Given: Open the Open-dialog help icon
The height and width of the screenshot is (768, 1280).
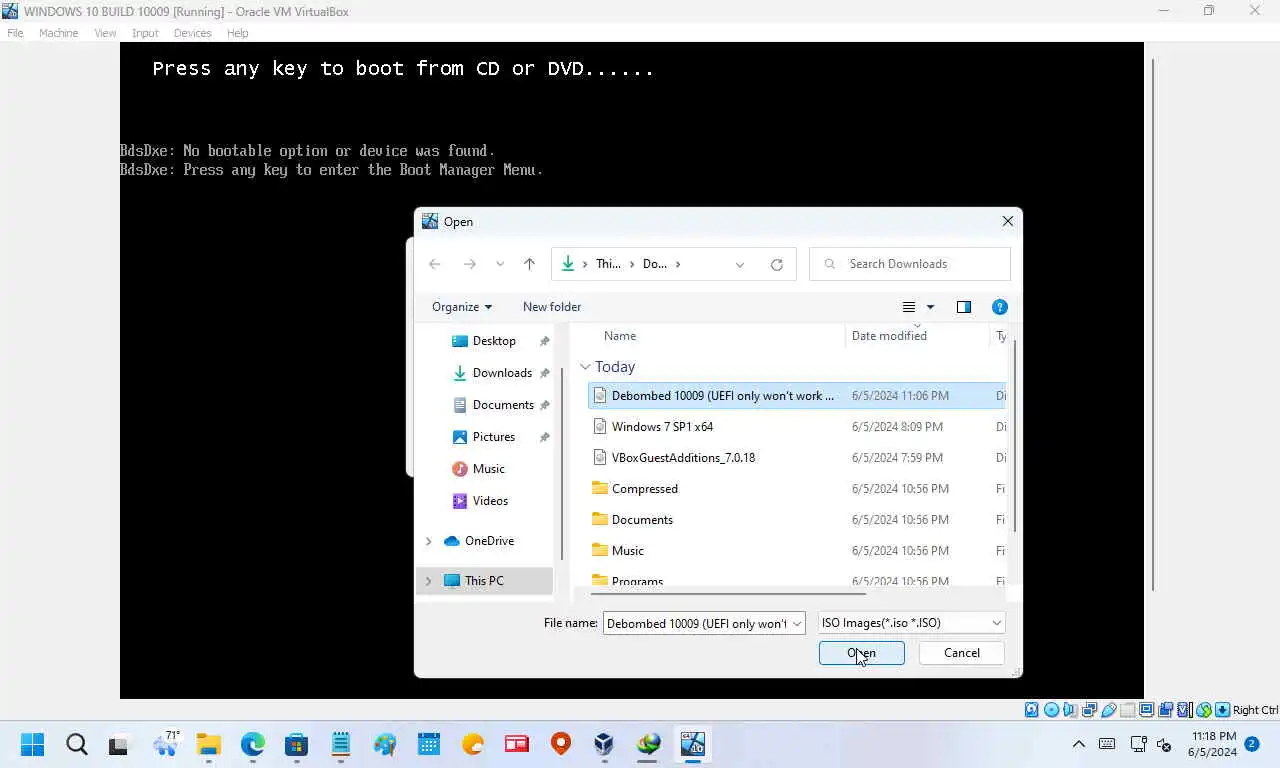Looking at the screenshot, I should [999, 307].
